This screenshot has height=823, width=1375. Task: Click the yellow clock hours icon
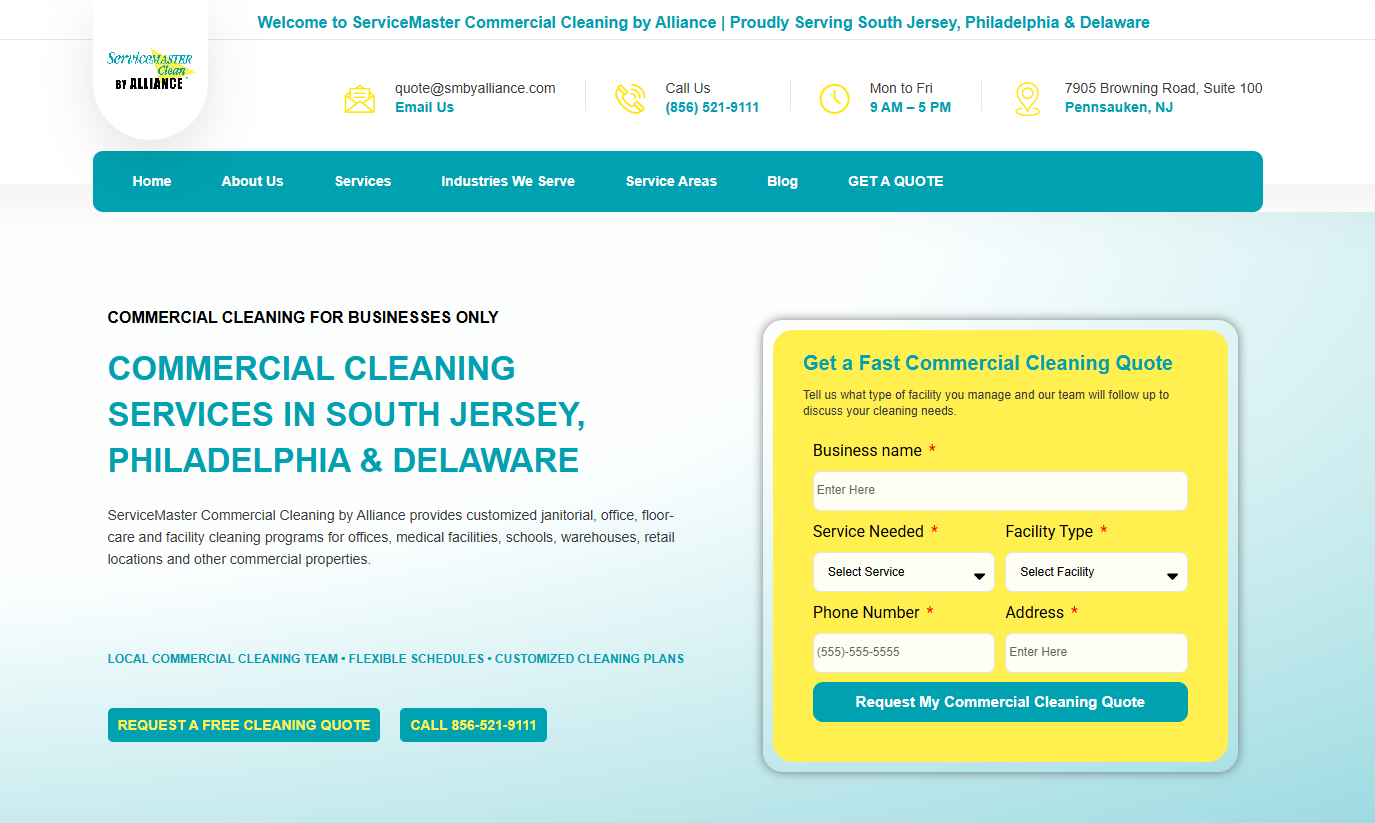coord(834,98)
